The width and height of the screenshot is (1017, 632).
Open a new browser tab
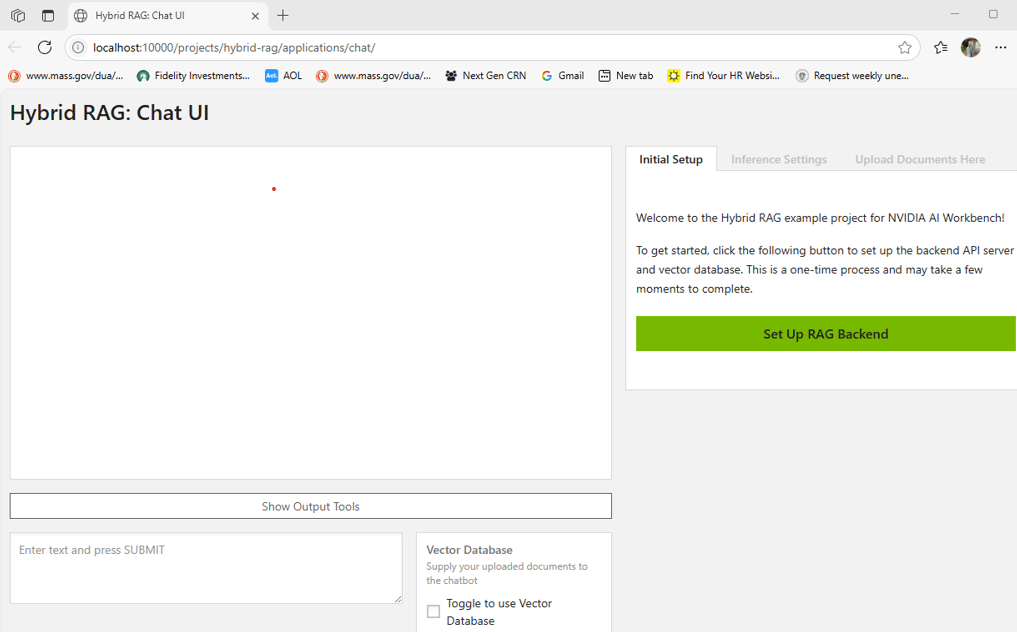283,16
